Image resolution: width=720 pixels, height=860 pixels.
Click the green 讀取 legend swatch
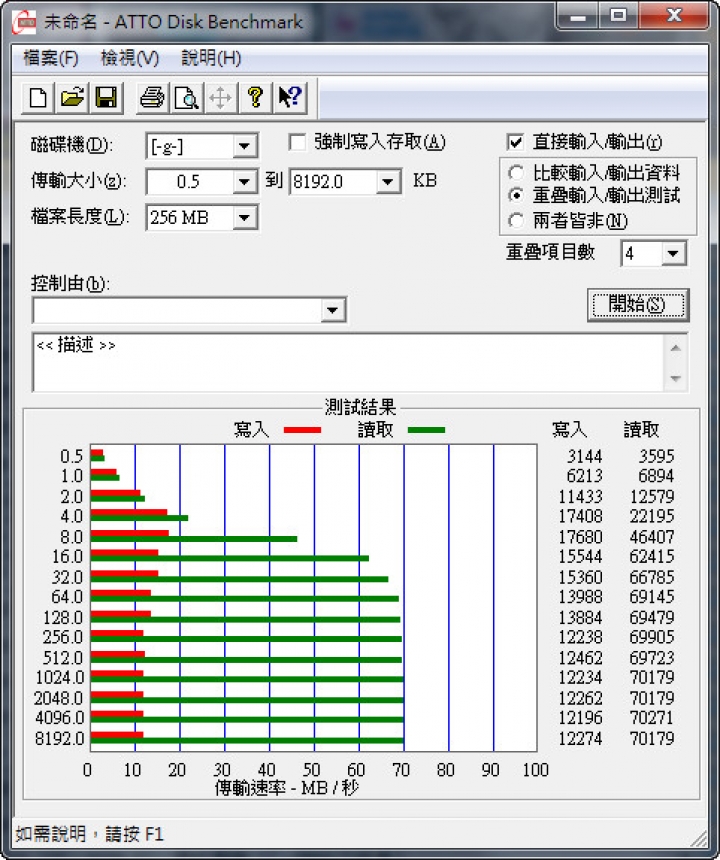[427, 430]
